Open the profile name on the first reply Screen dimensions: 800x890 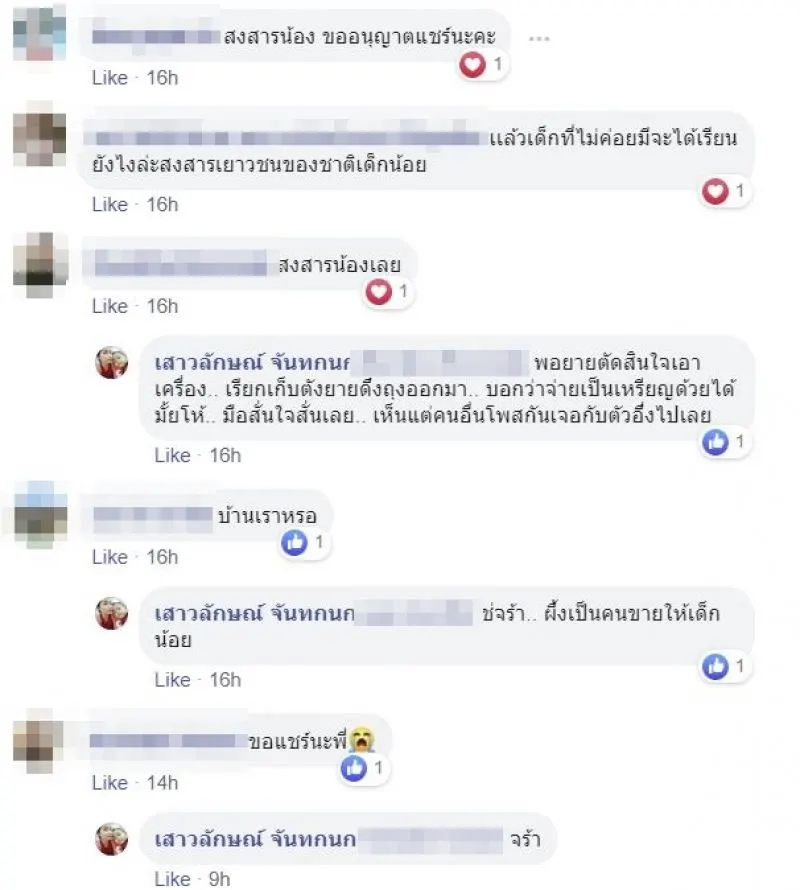pyautogui.click(x=252, y=362)
